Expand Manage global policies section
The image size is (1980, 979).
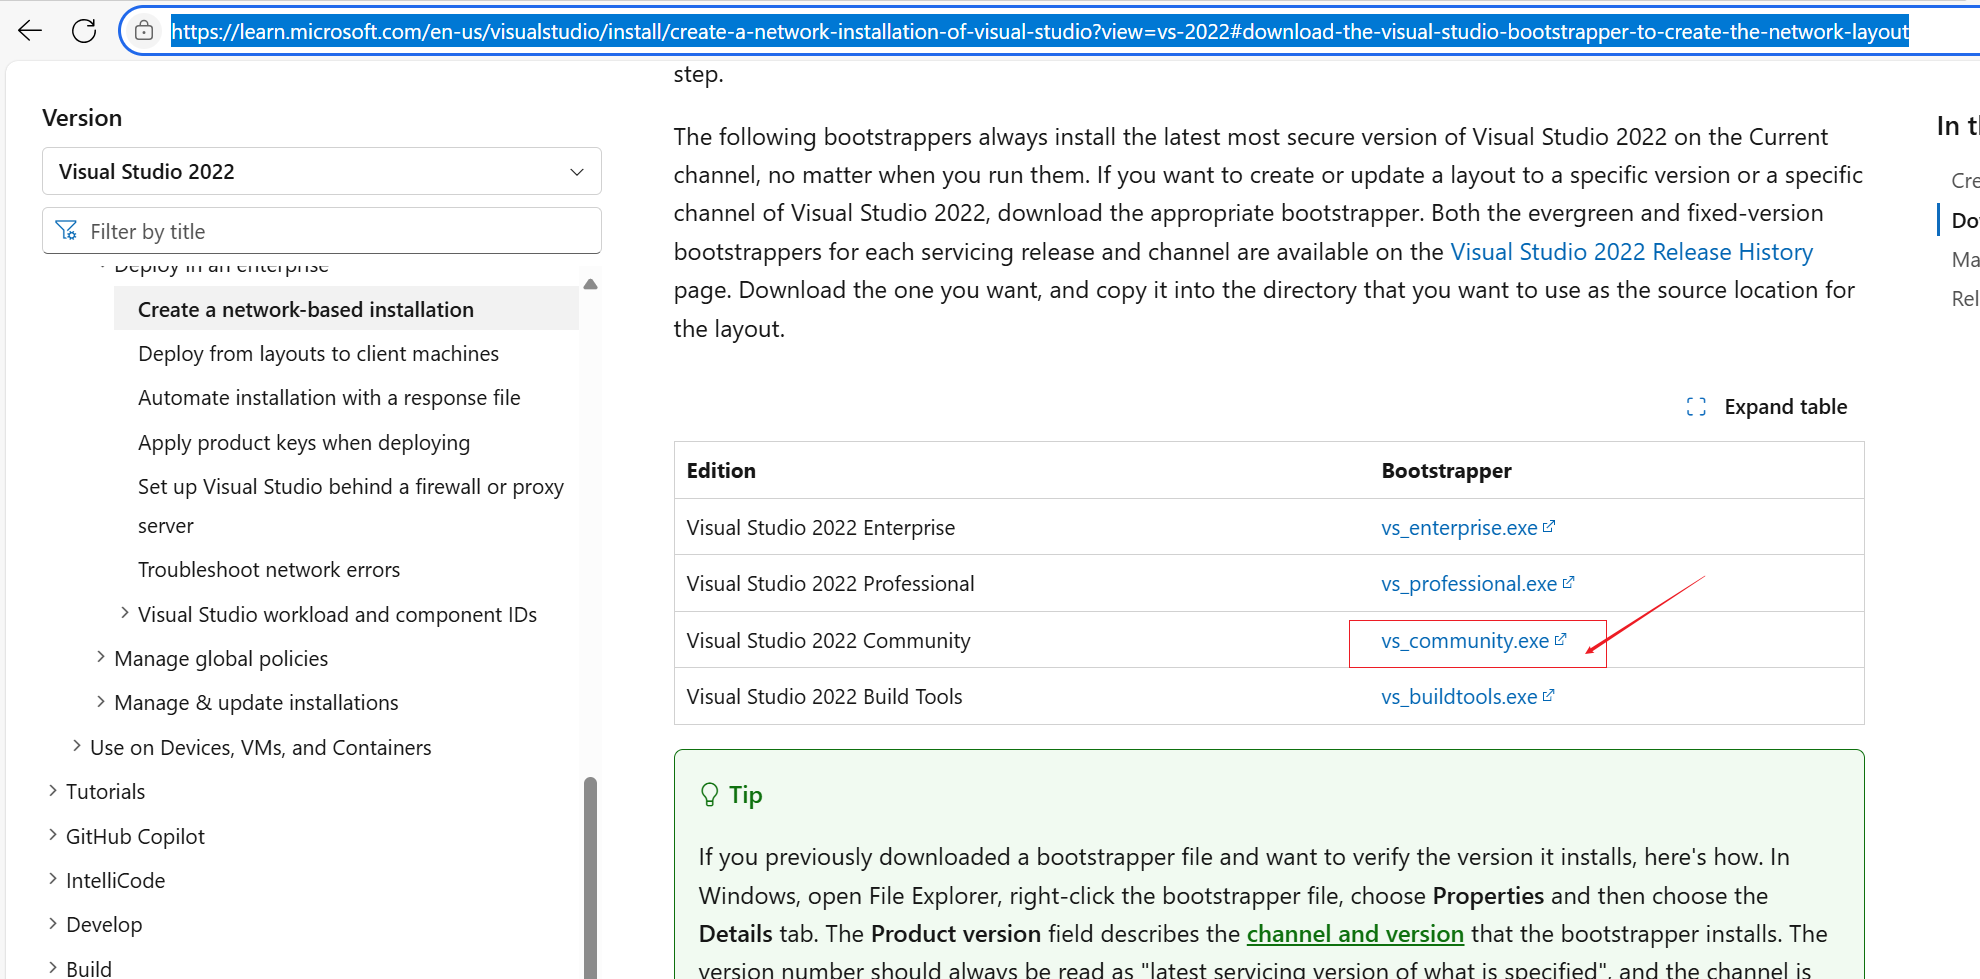[101, 657]
